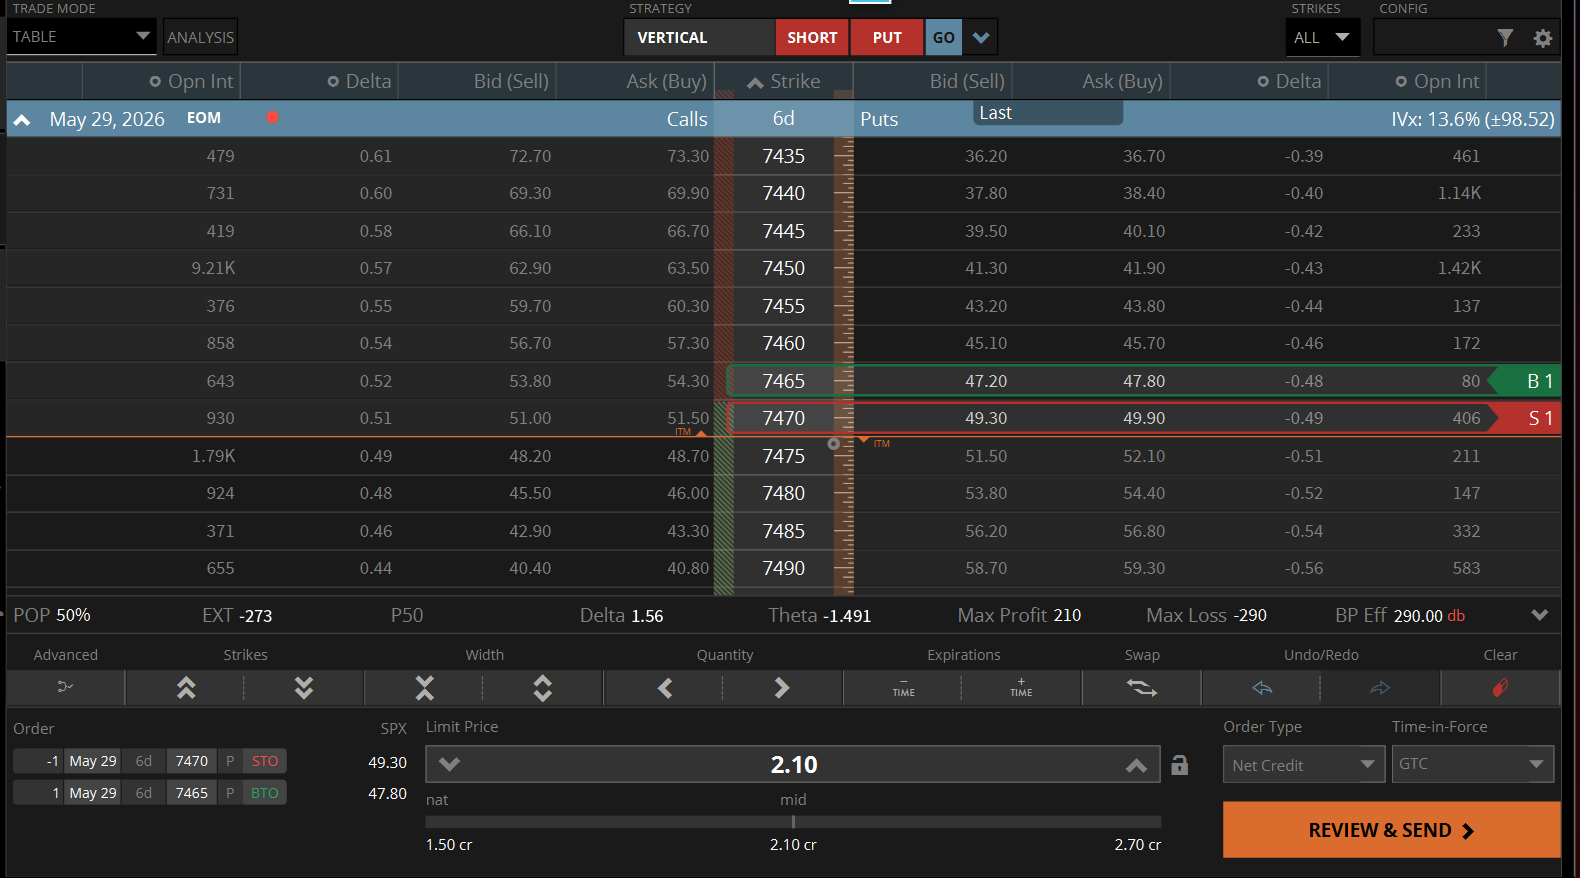1580x878 pixels.
Task: Click put ask 52.10 at strike 7475
Action: click(1143, 456)
